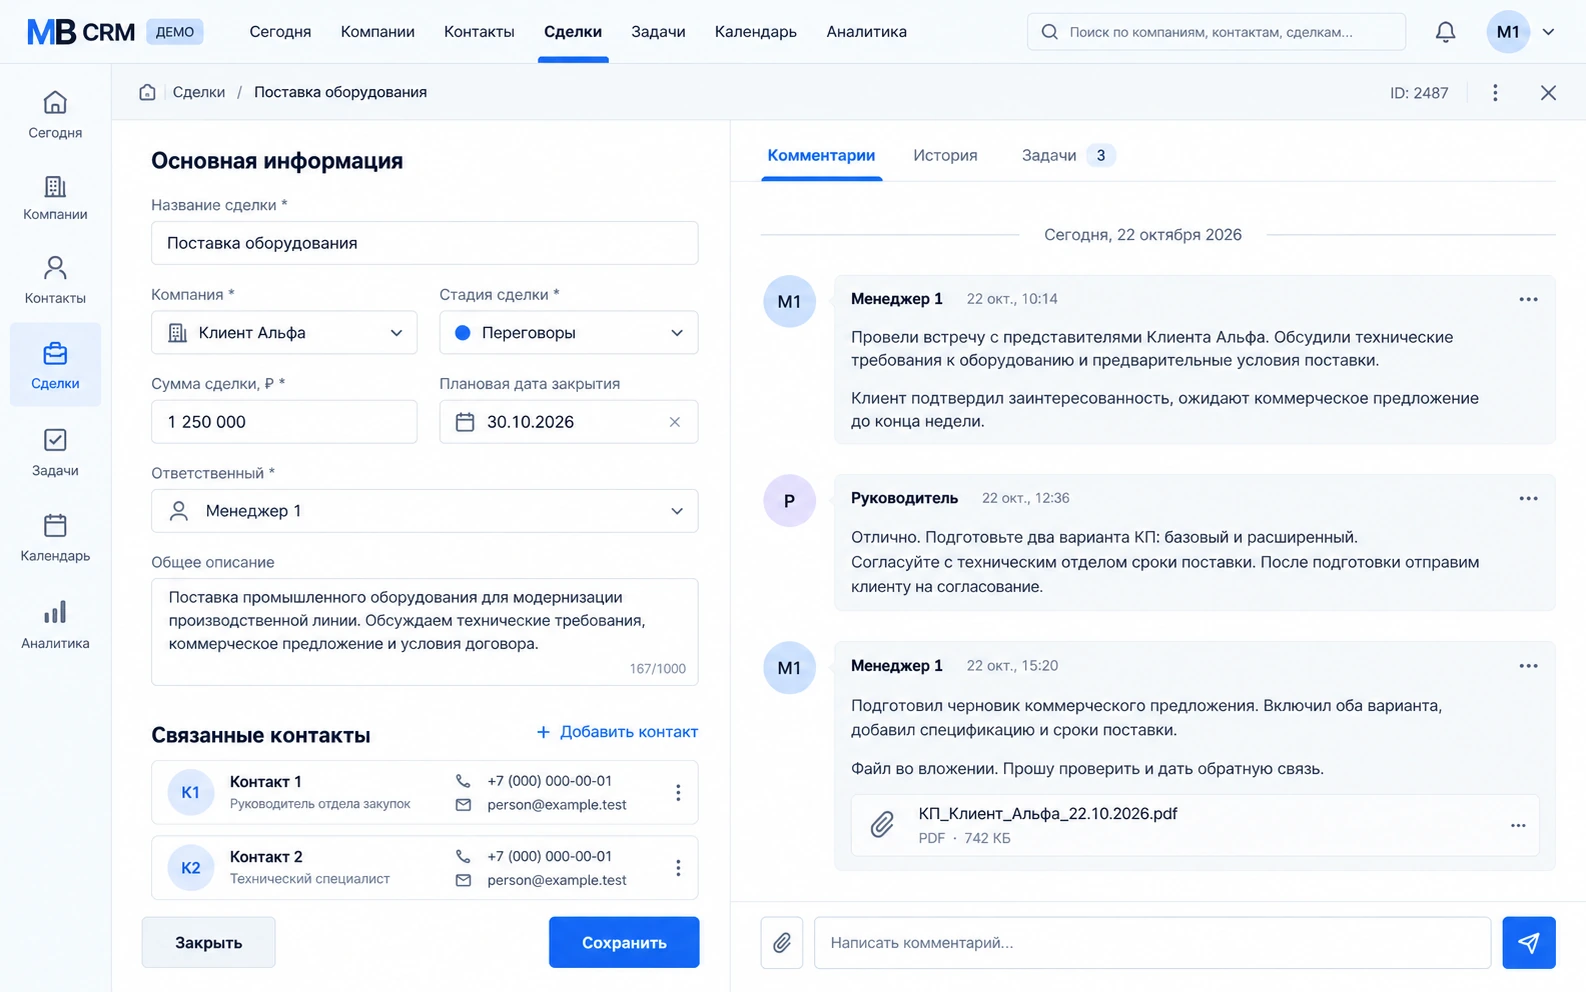Open Контакт 1 options menu
Viewport: 1586px width, 992px height.
tap(678, 793)
